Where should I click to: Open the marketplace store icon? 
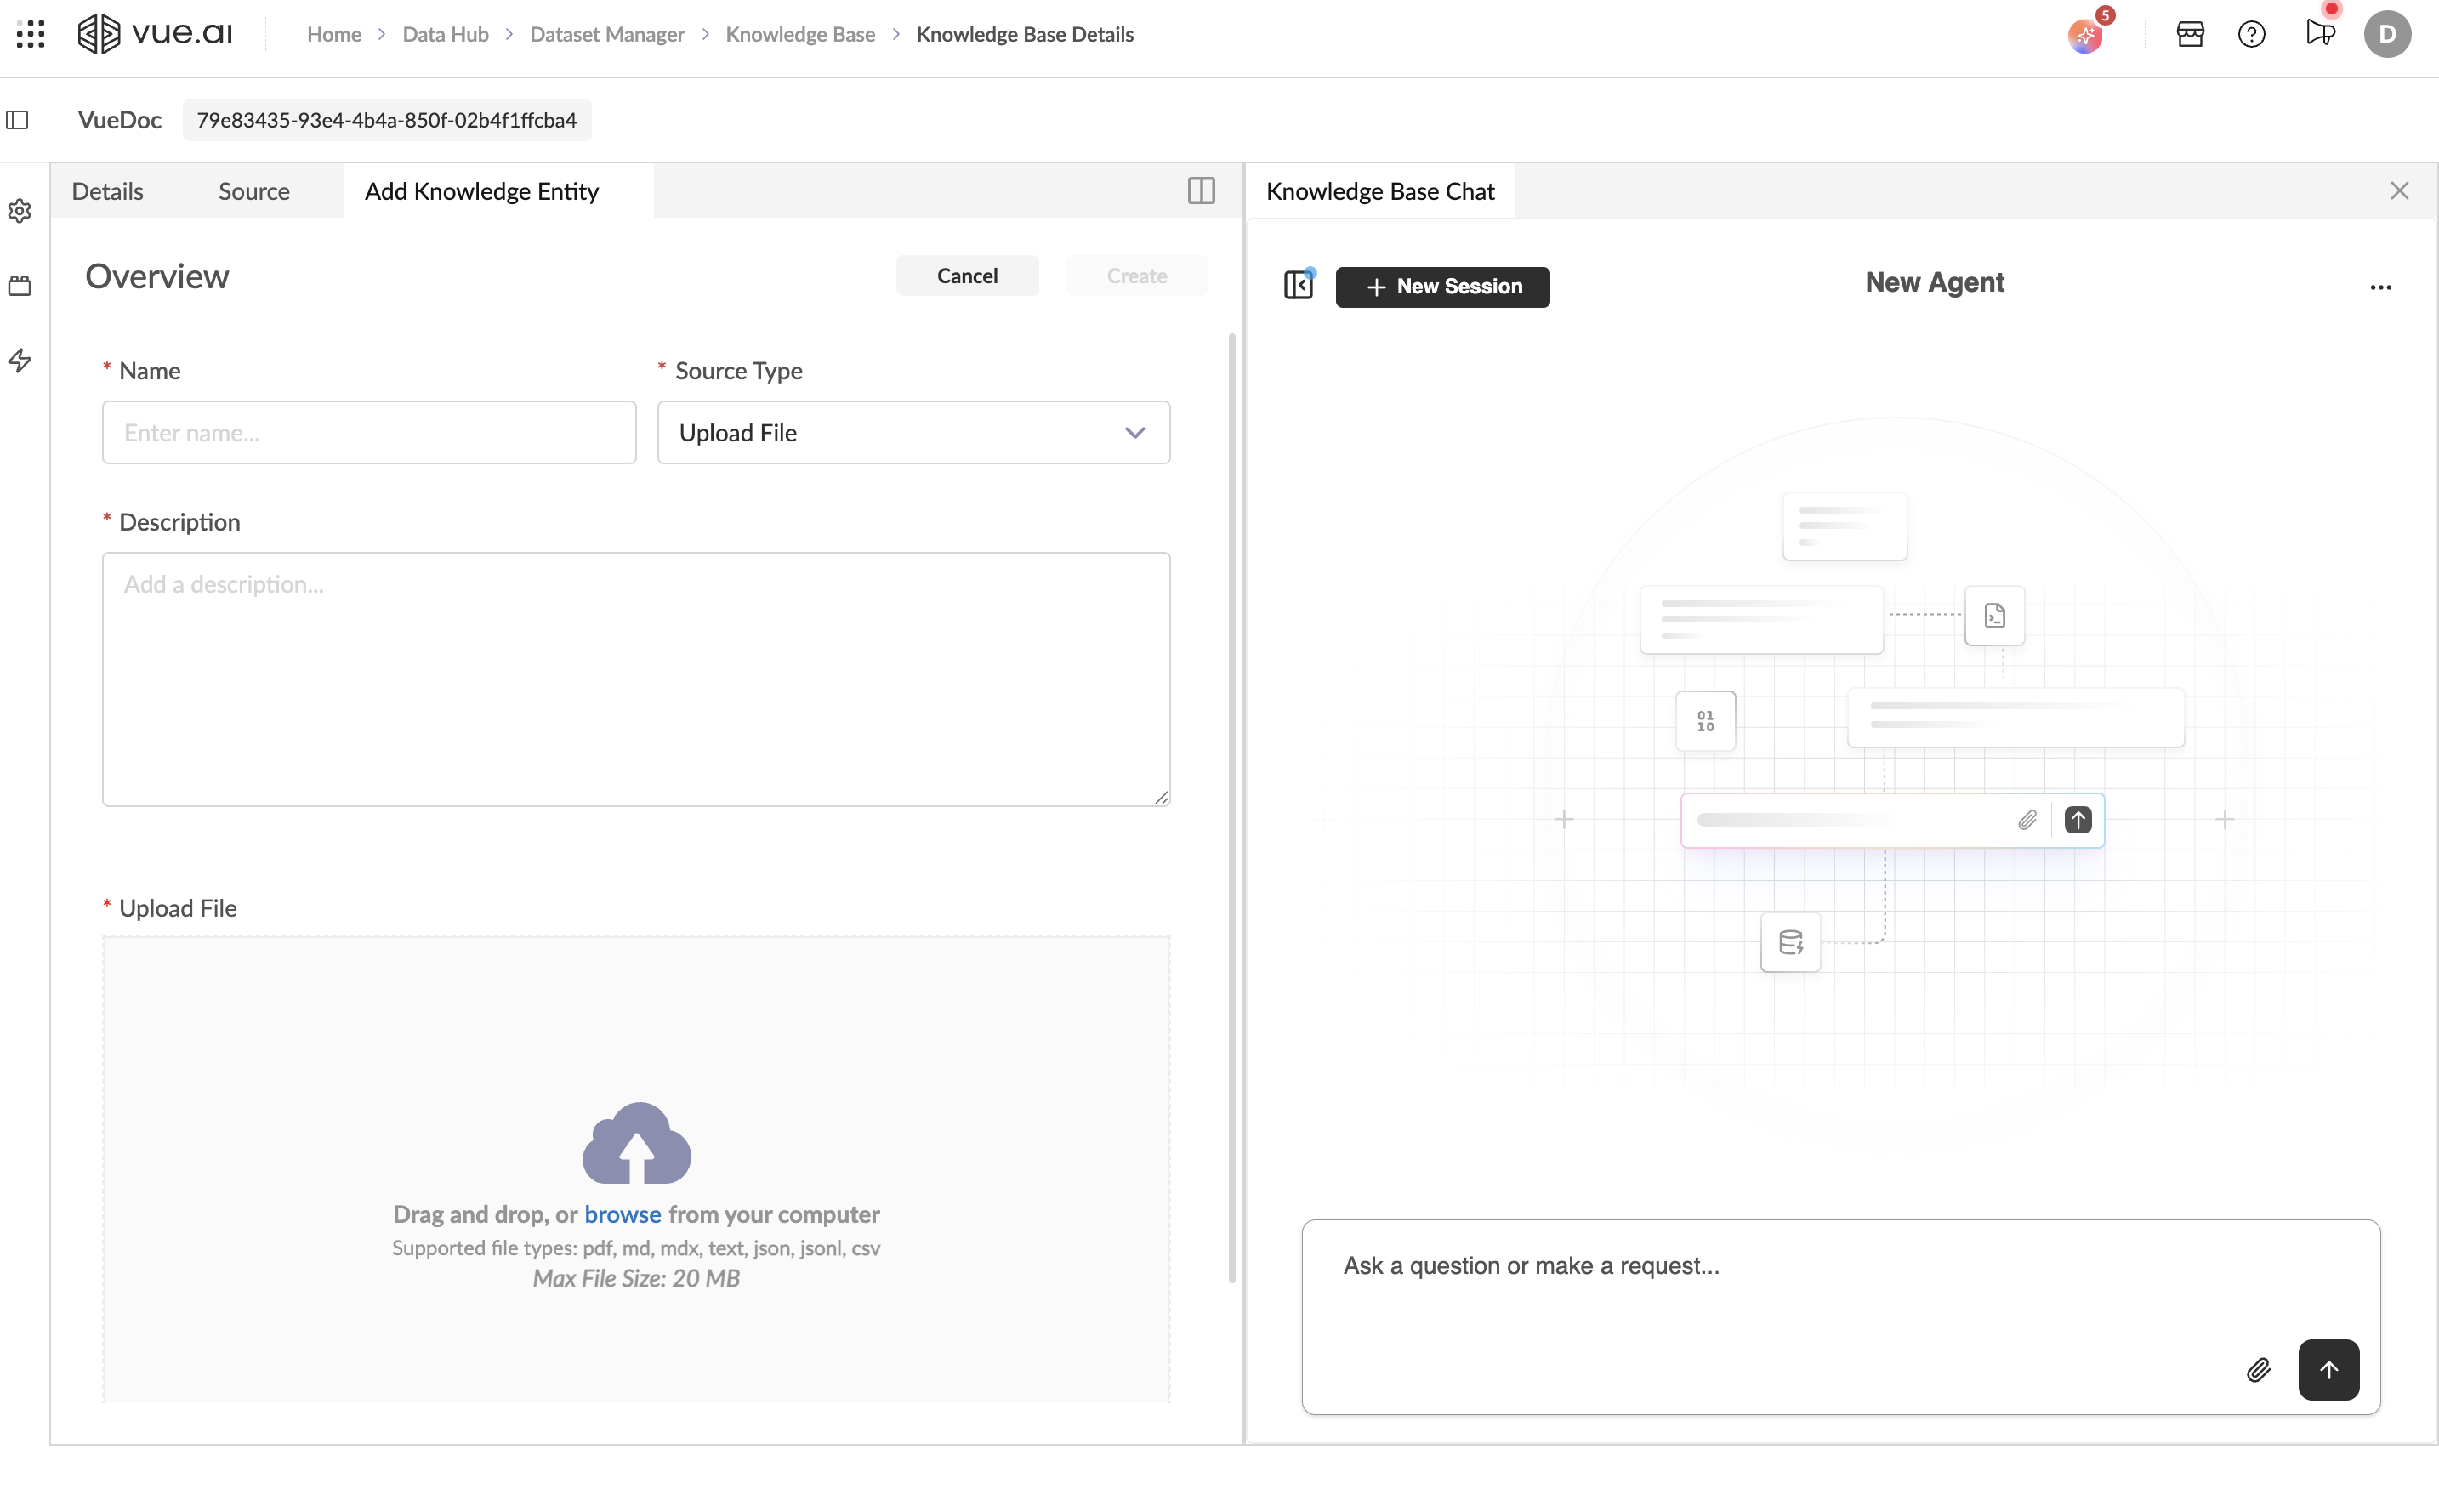(2190, 34)
